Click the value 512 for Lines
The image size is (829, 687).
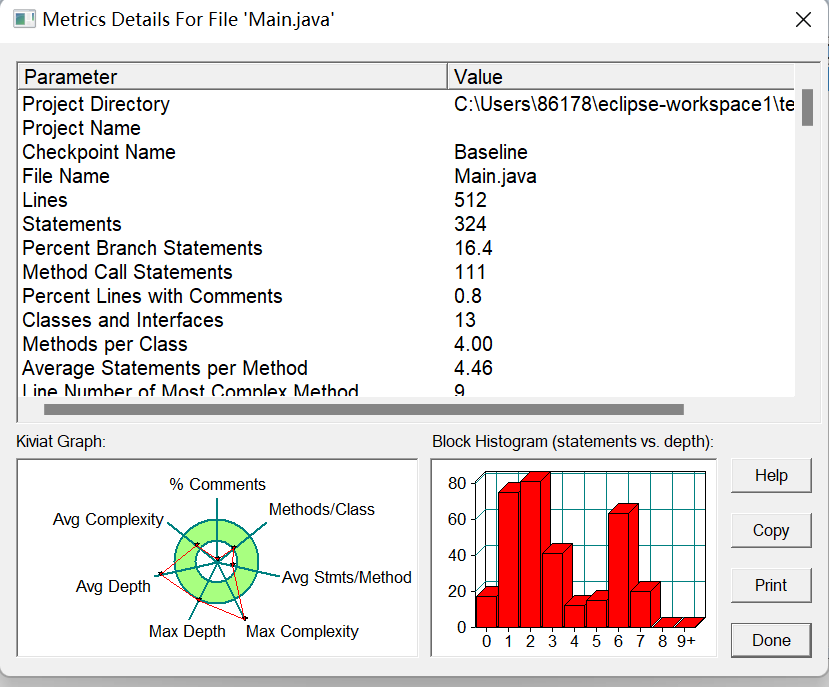click(x=470, y=200)
